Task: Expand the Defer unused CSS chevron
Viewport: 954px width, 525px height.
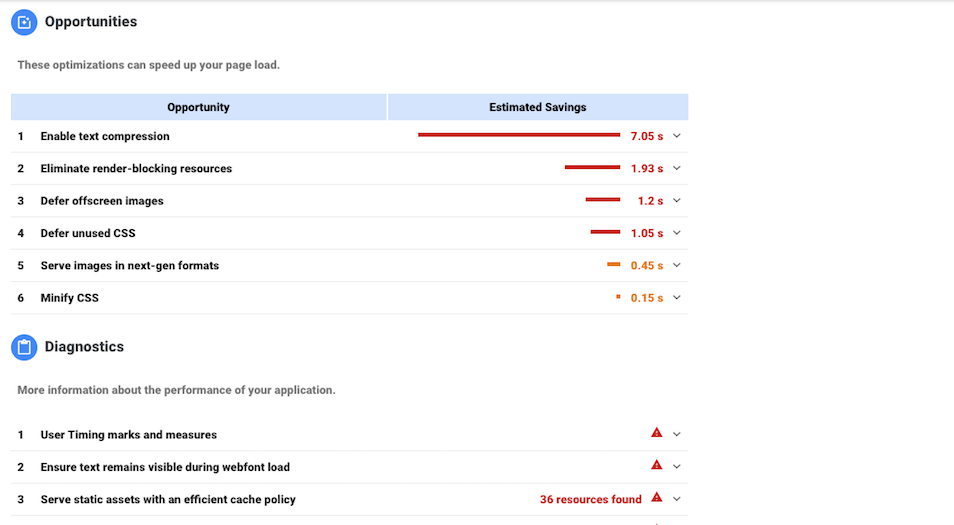Action: click(677, 233)
